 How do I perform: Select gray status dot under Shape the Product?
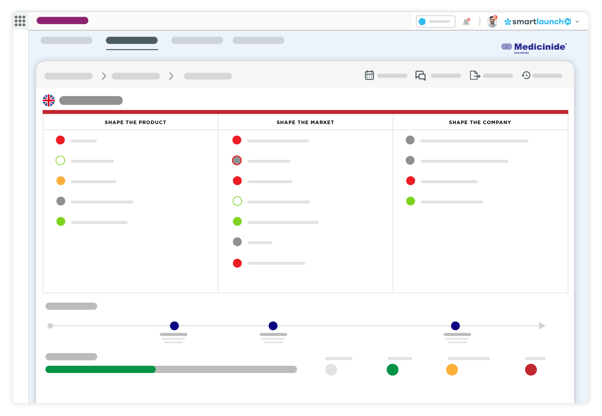click(x=61, y=201)
